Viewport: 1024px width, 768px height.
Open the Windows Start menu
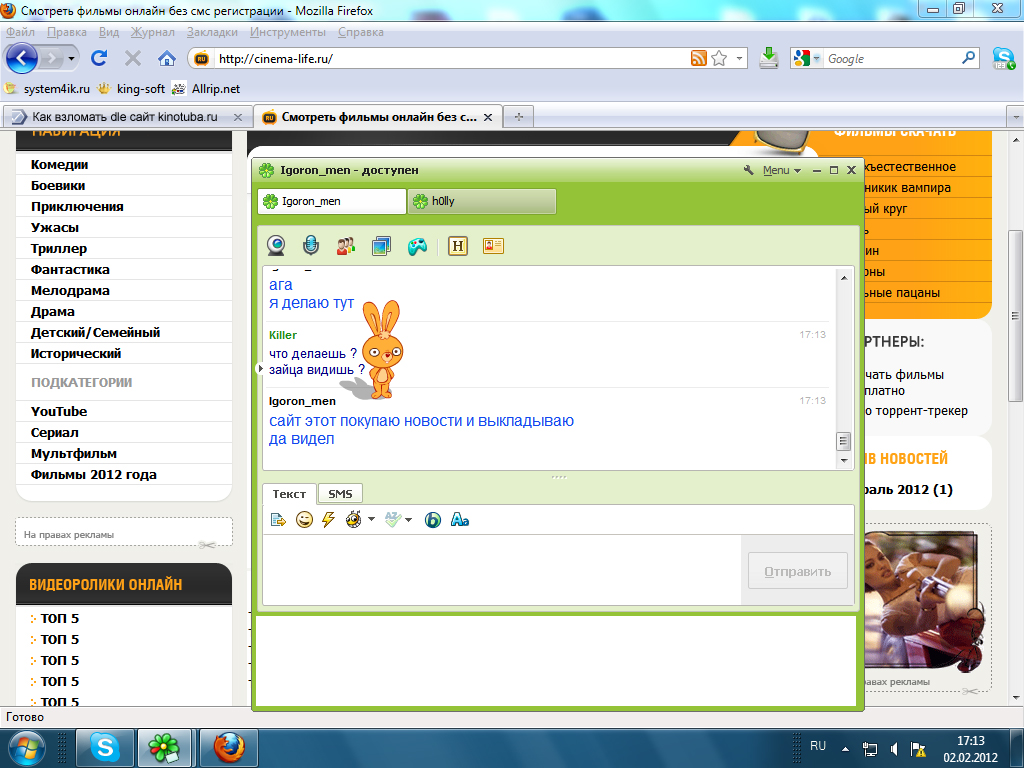coord(27,748)
